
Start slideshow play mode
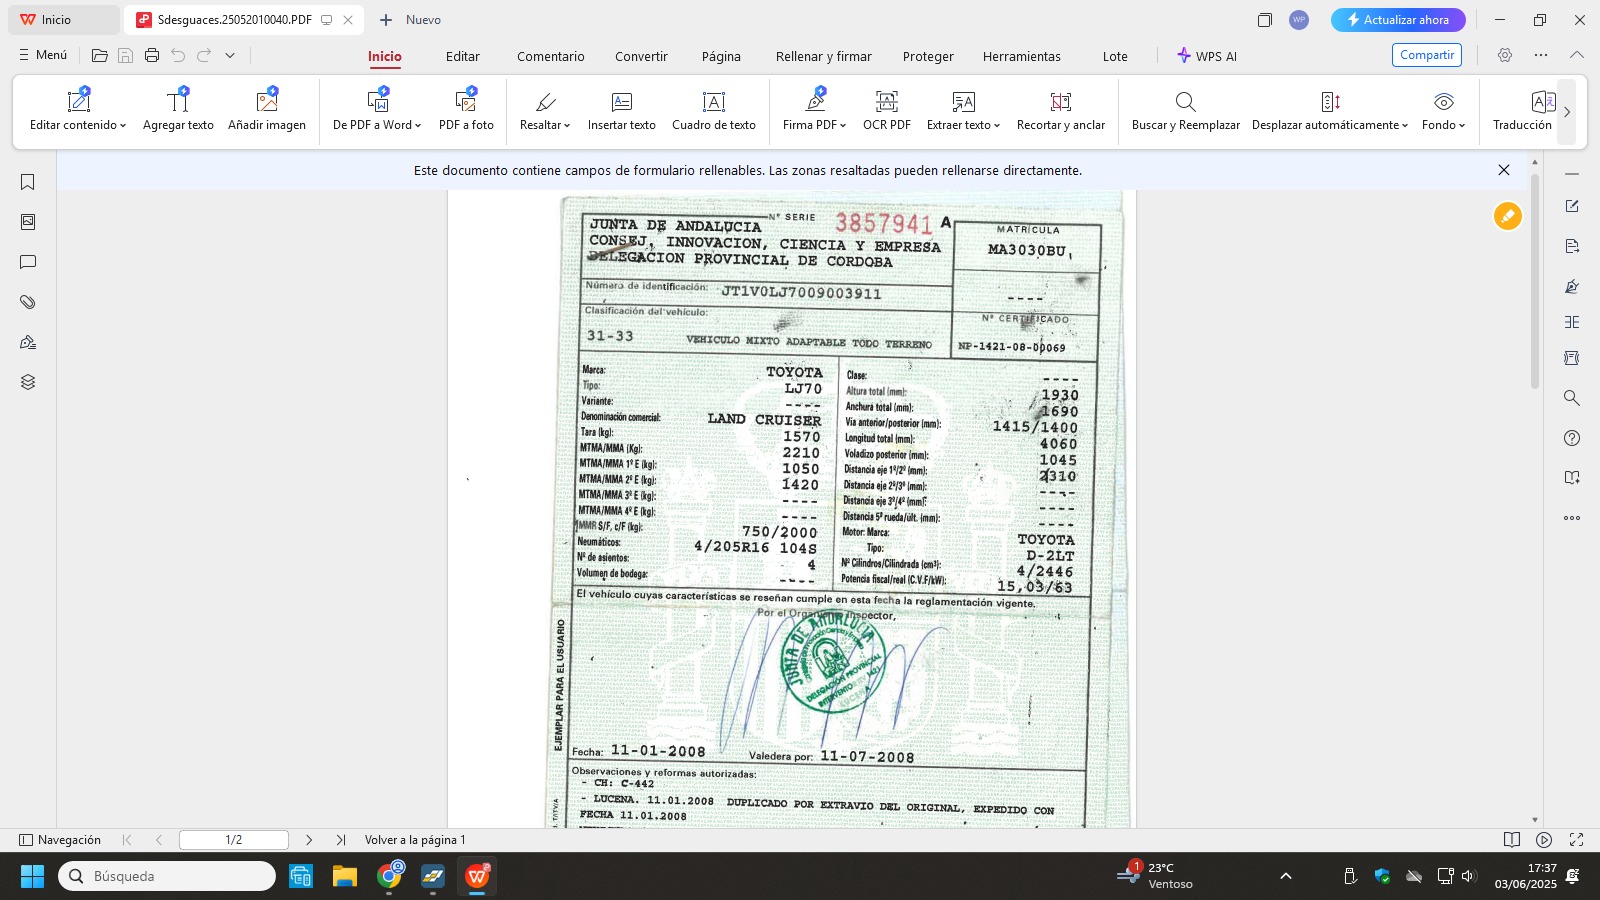point(1544,840)
